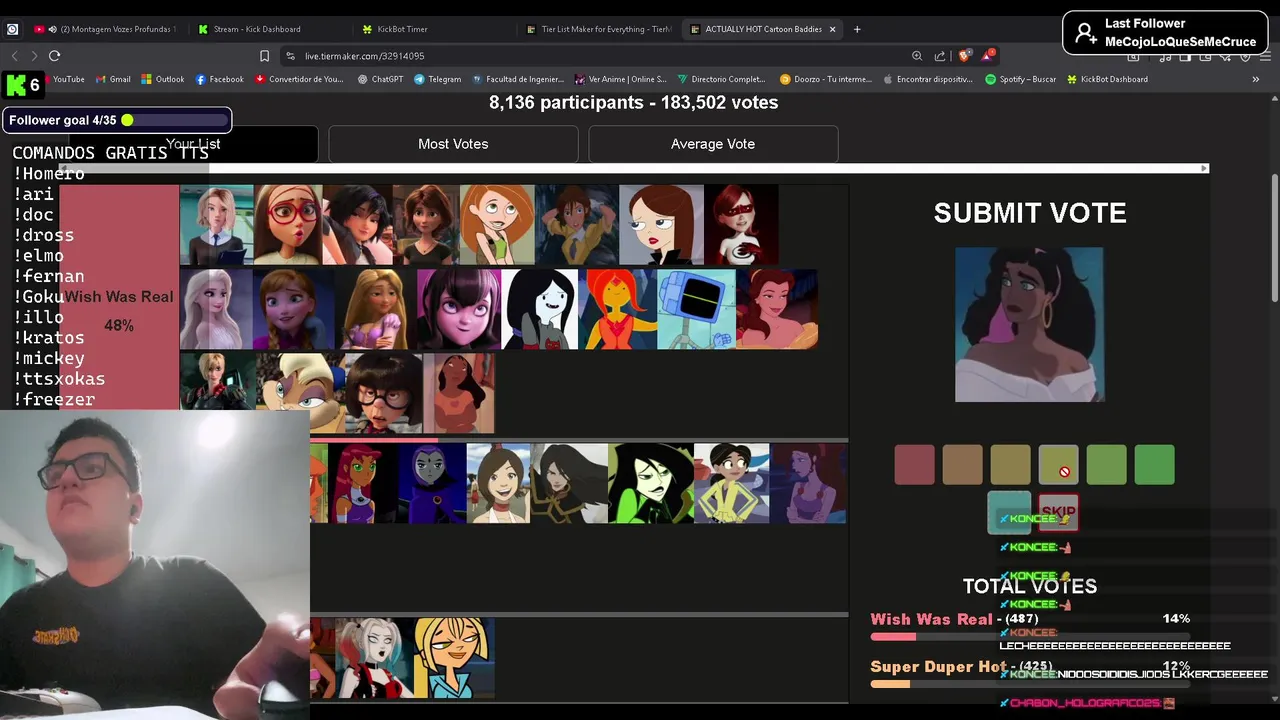Click the Rapunzel character thumbnail

tap(374, 309)
